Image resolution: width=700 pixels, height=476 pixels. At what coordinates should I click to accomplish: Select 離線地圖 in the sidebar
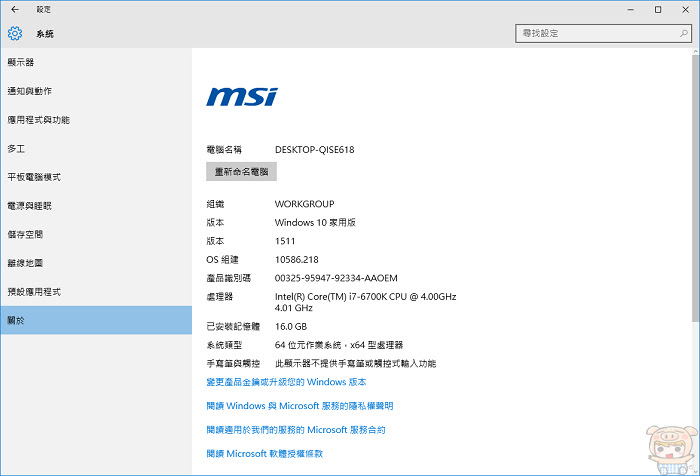coord(96,263)
